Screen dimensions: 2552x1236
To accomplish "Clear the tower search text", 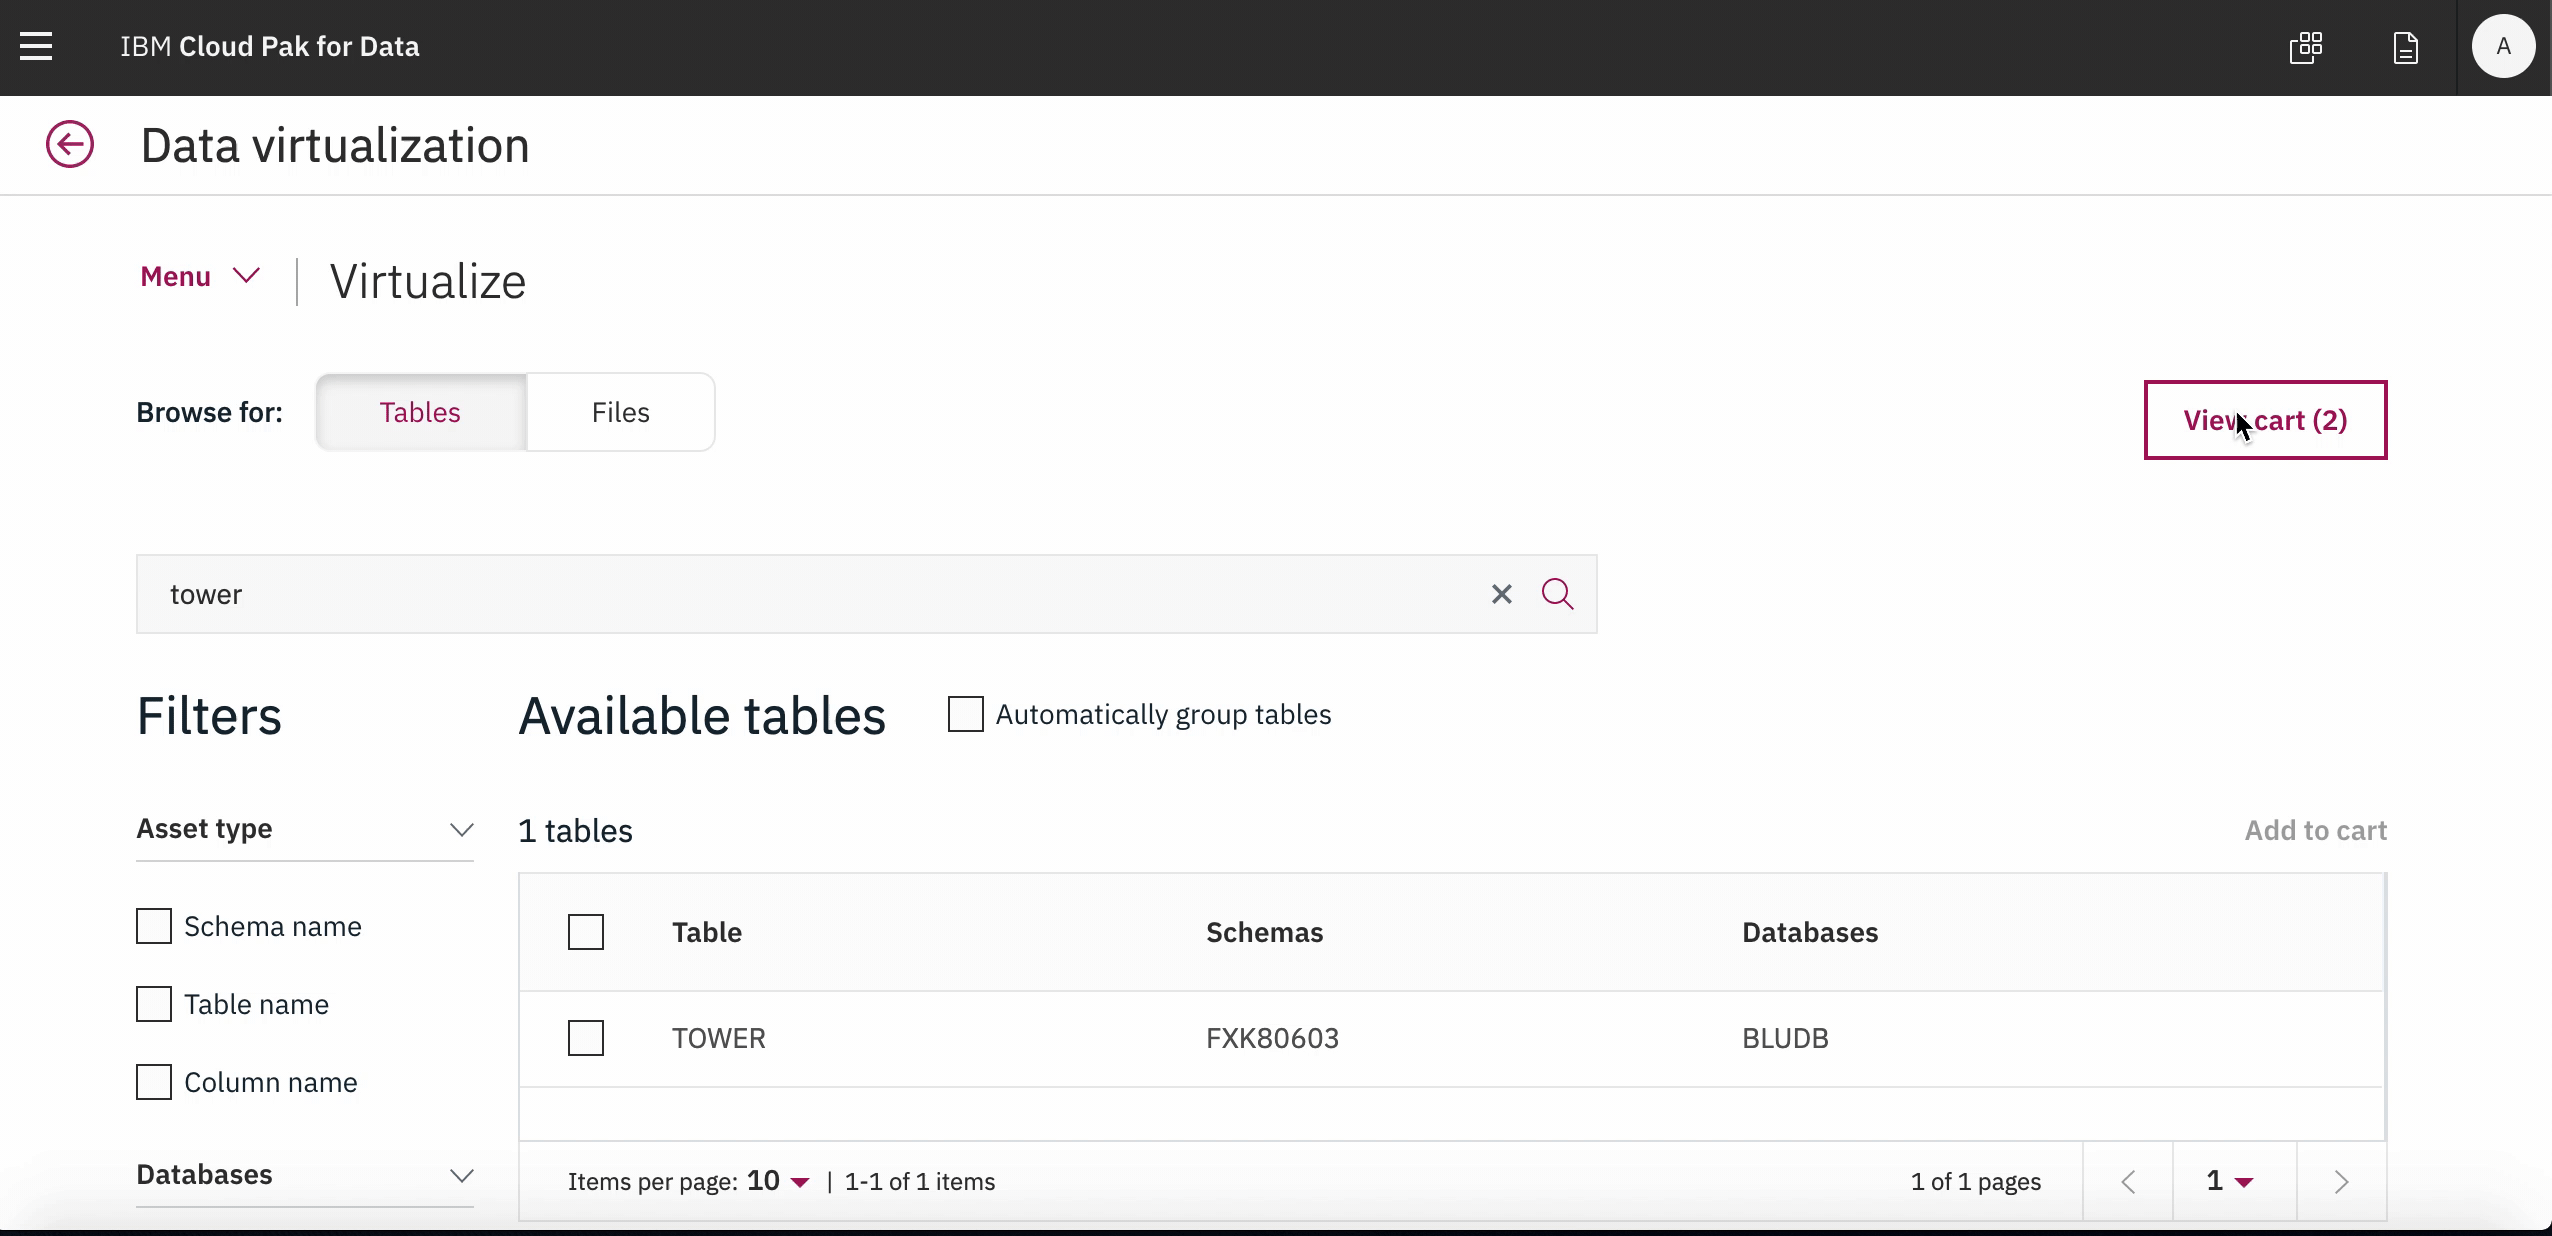I will click(1501, 594).
